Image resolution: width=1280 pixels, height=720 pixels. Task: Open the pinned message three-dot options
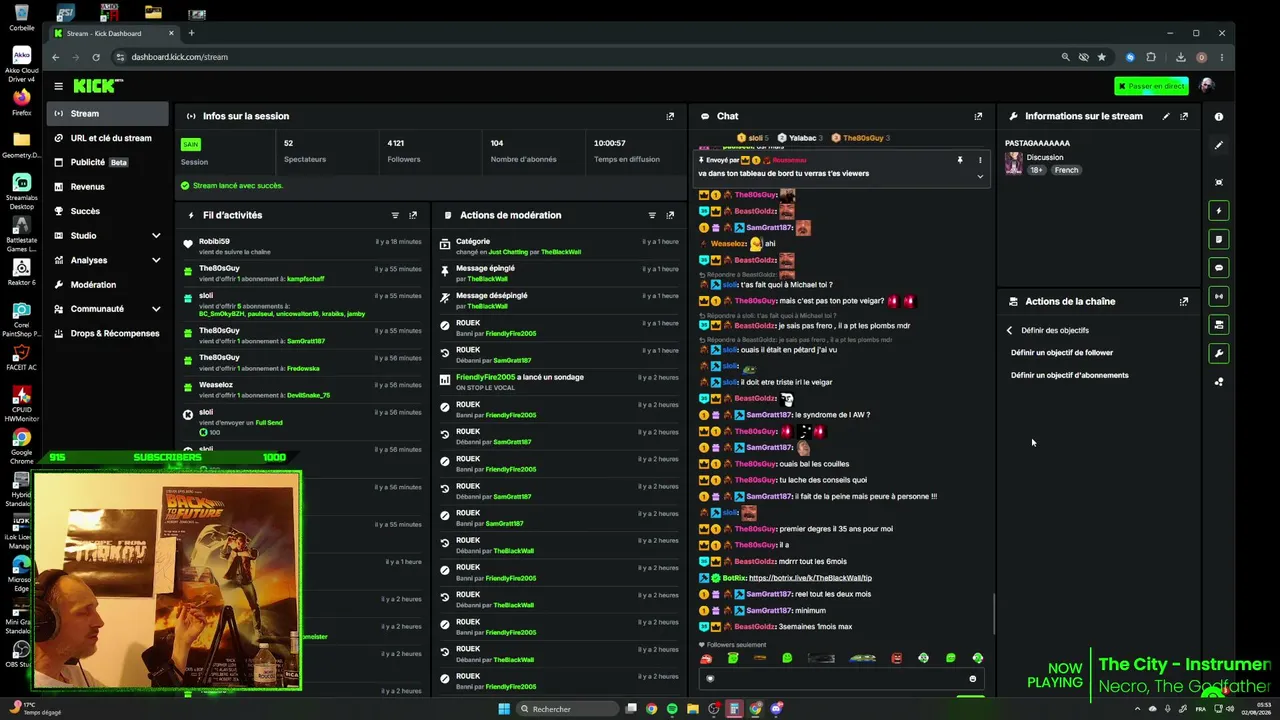click(980, 160)
